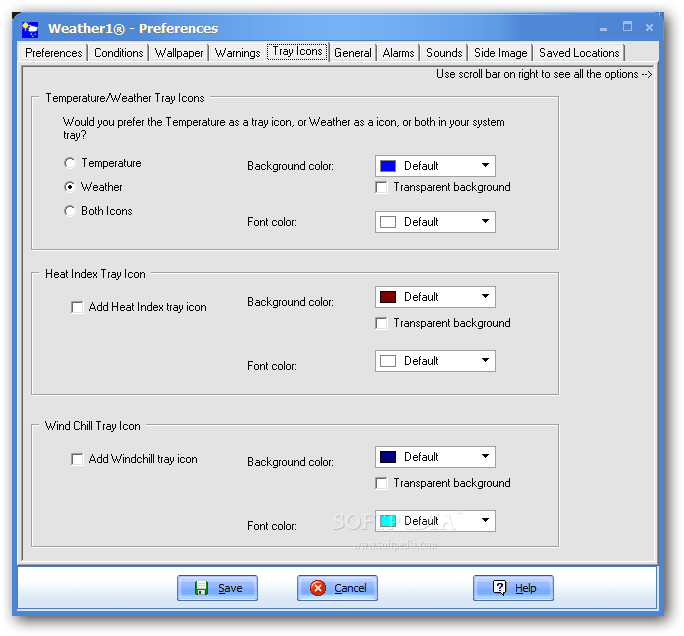
Task: Click the Cancel button
Action: coord(337,588)
